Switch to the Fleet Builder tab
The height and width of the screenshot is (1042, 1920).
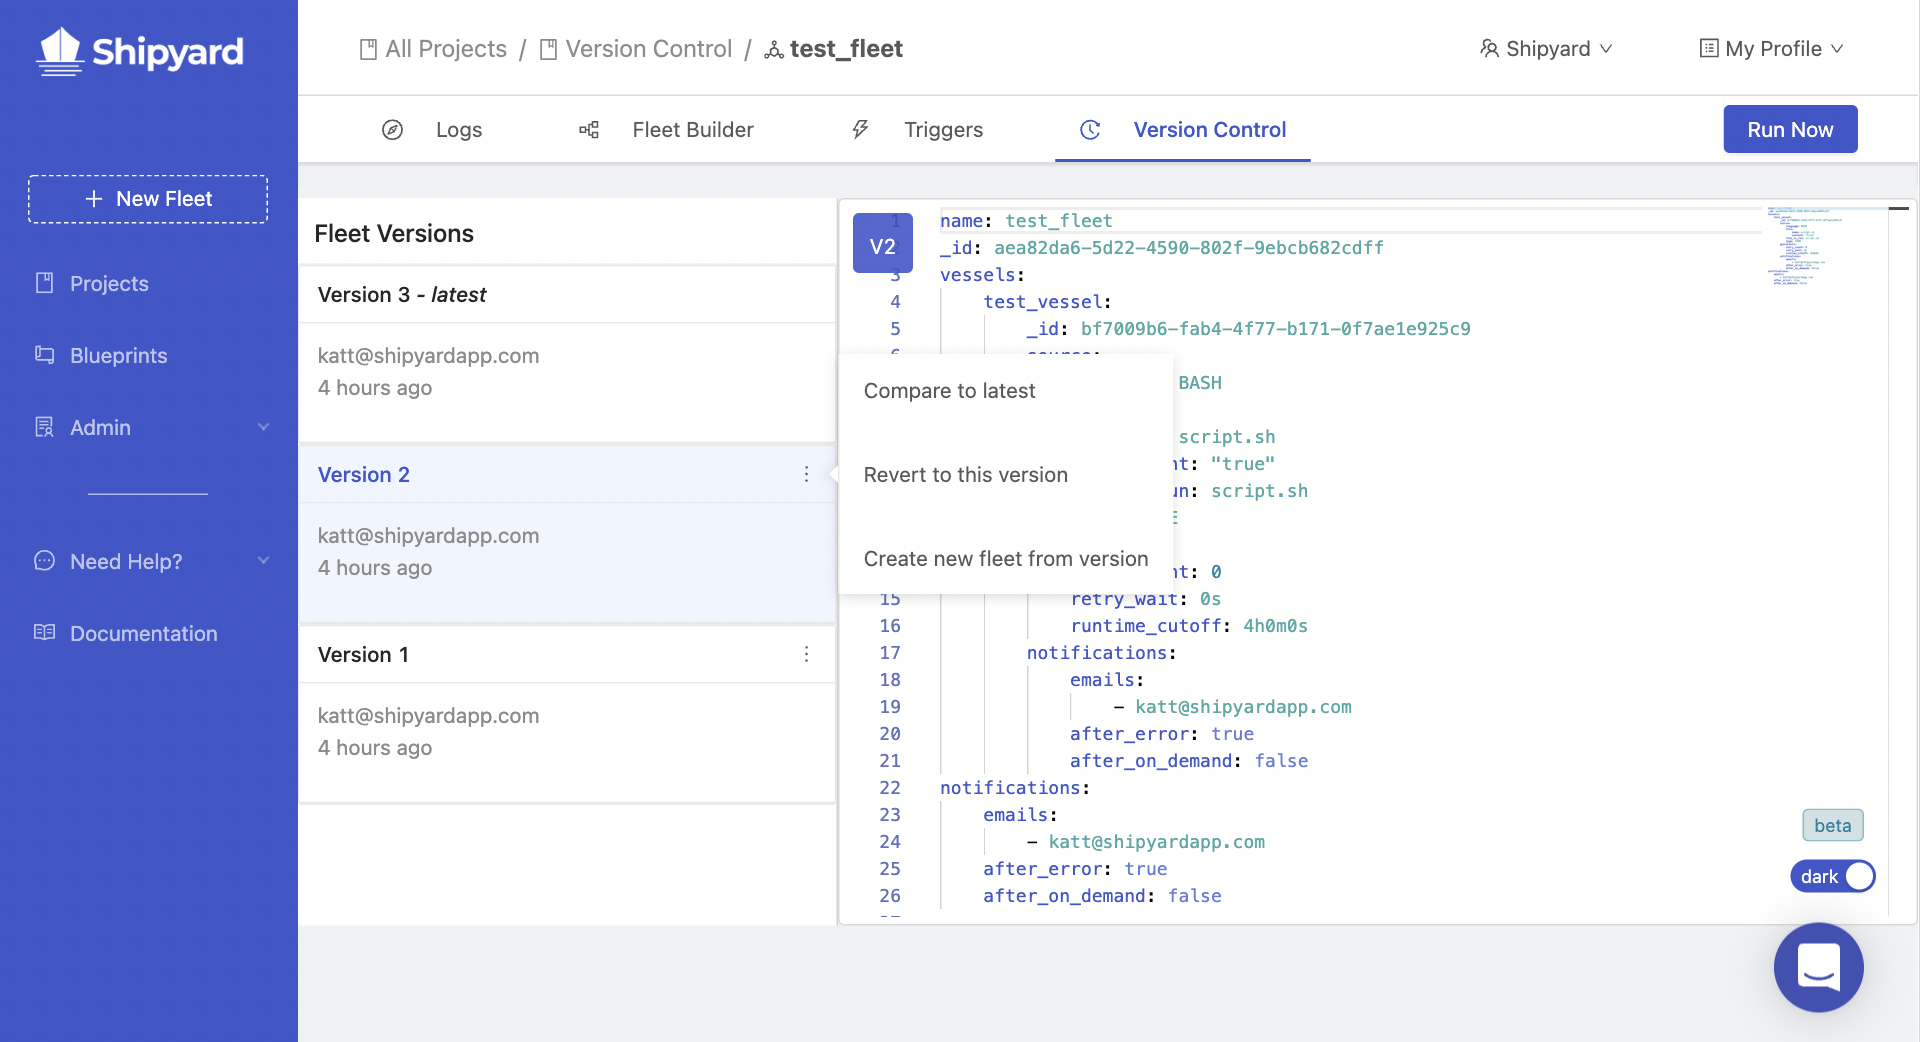(666, 130)
